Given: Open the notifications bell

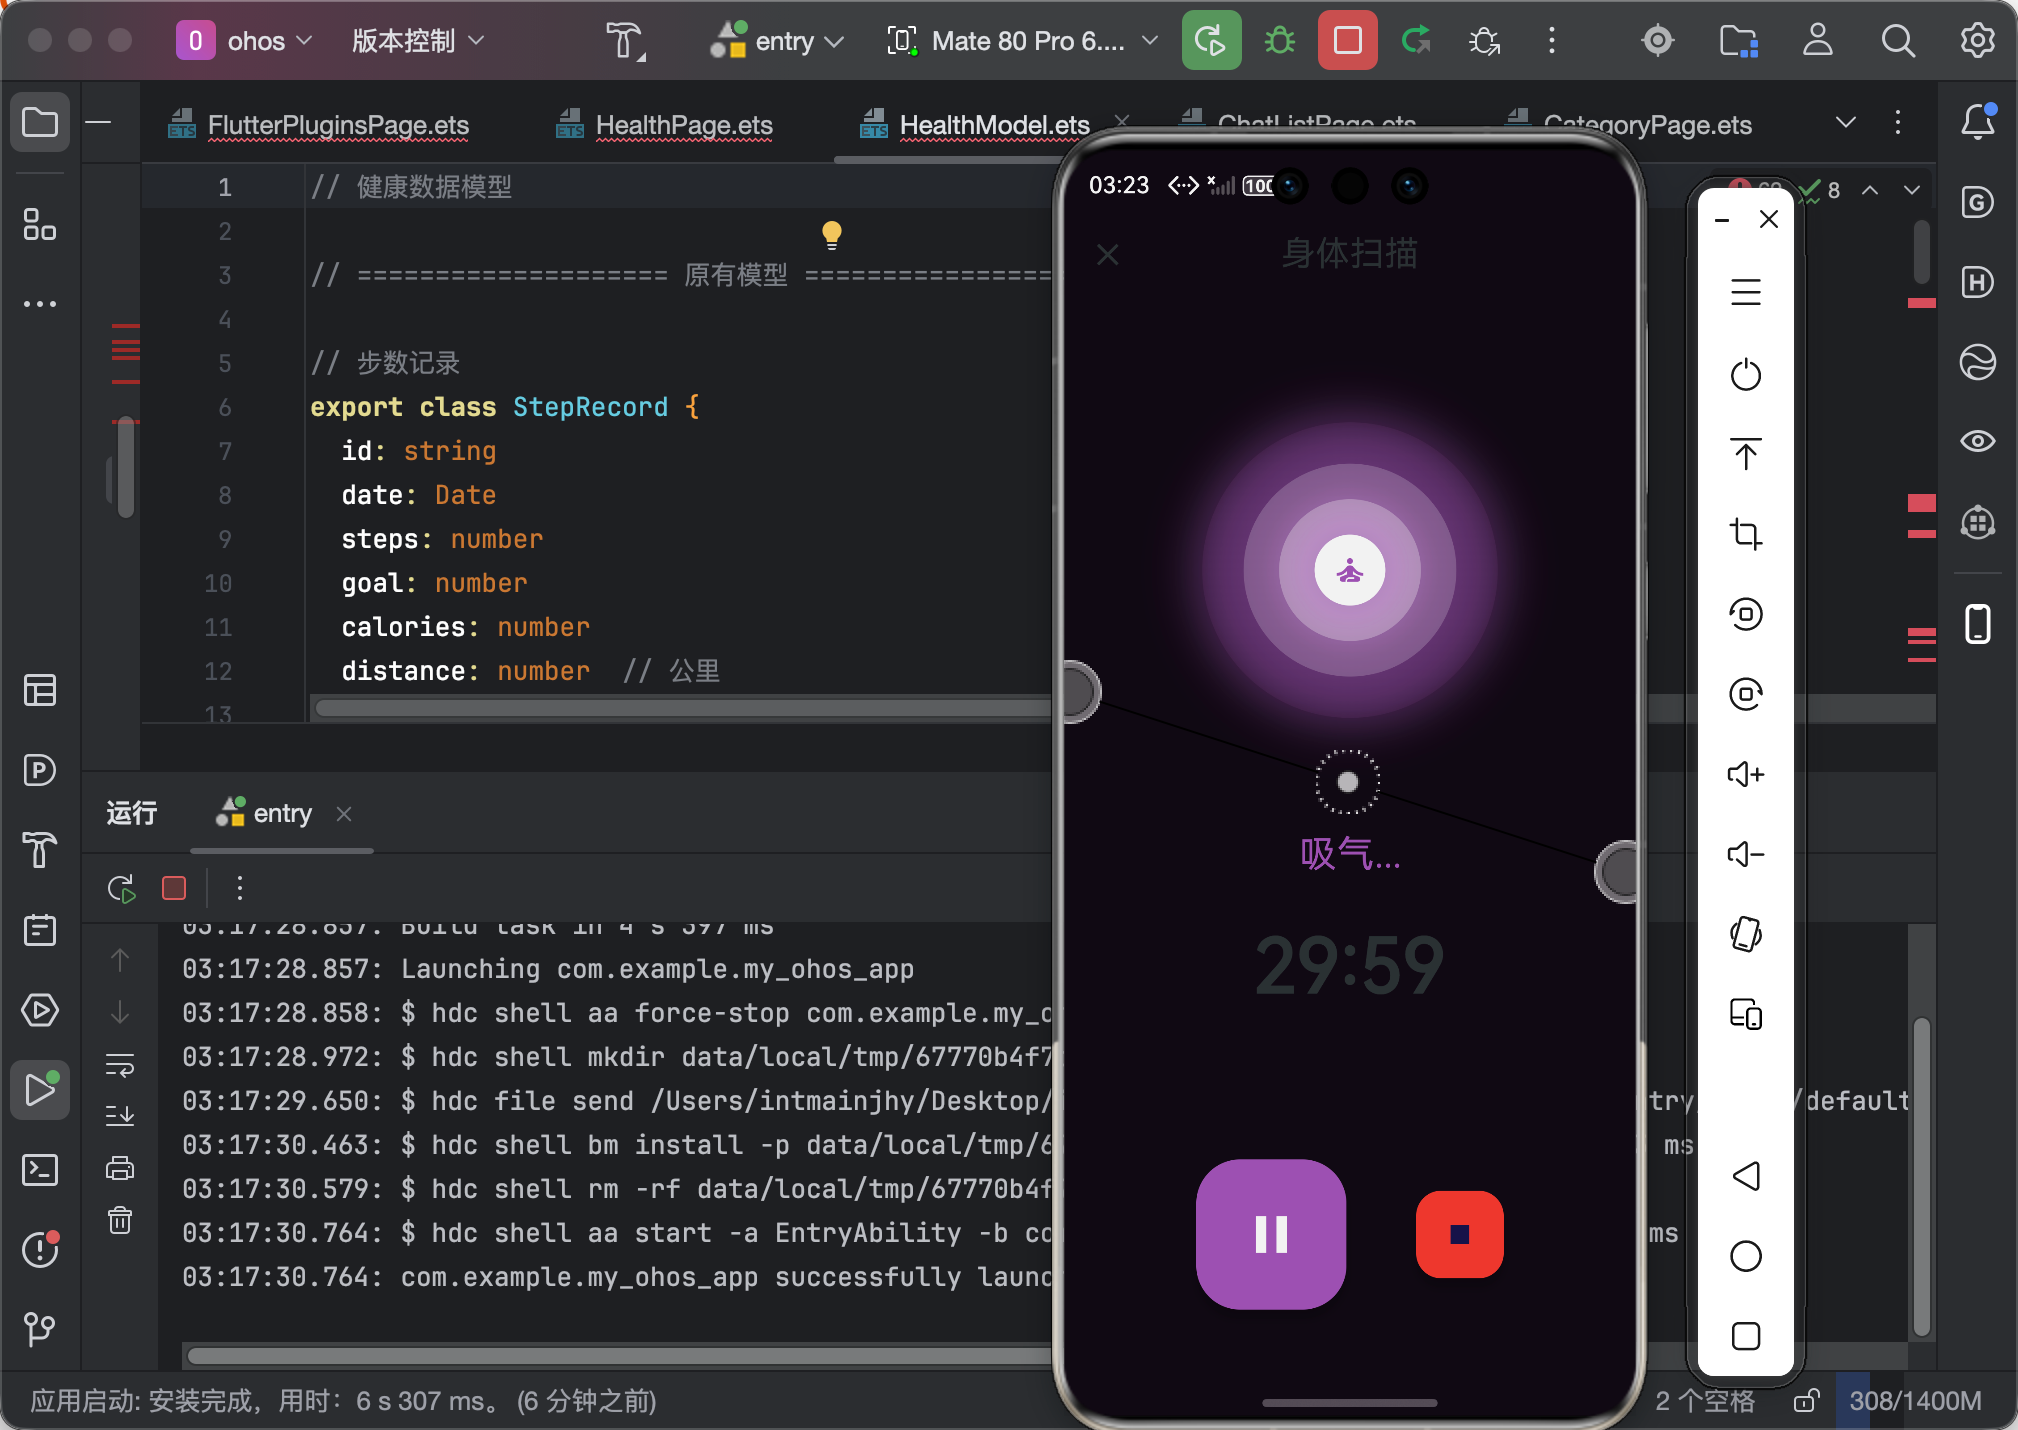Looking at the screenshot, I should 1978,121.
